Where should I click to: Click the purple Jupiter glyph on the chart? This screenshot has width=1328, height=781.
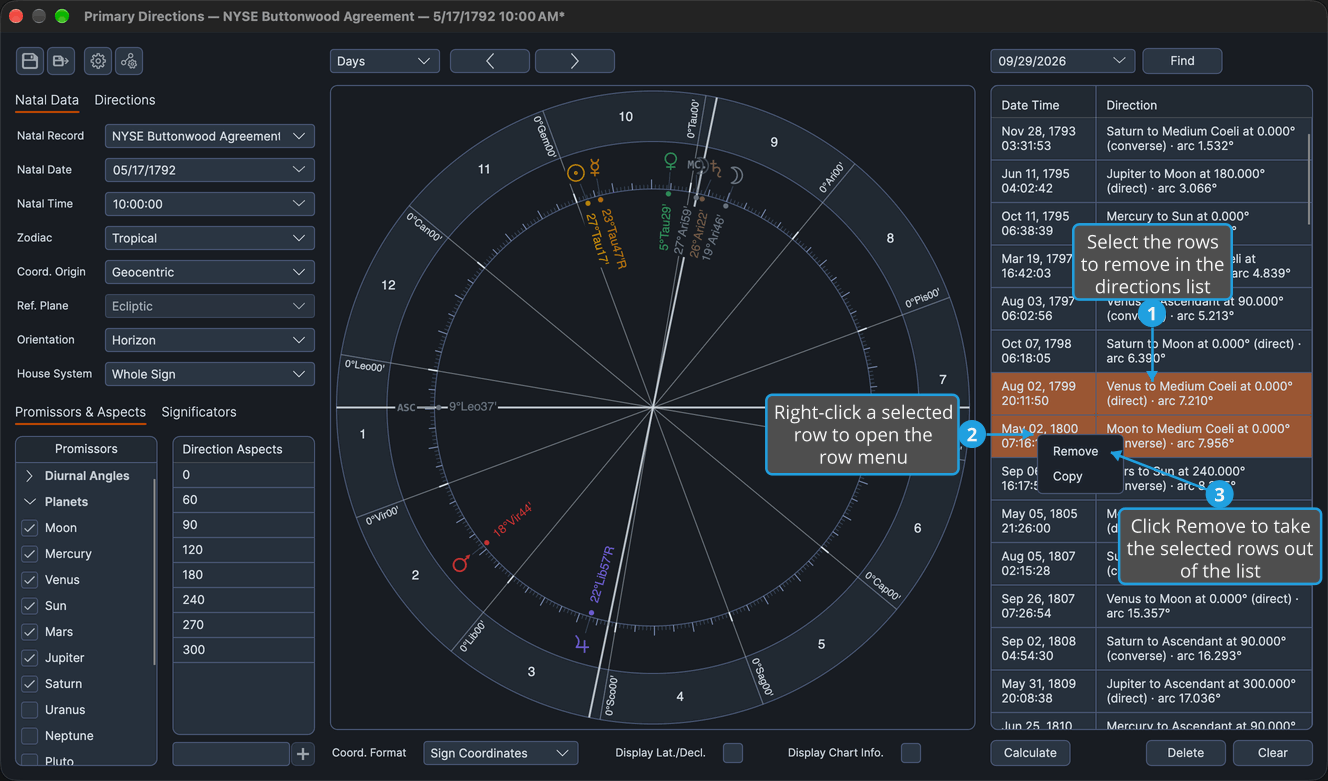point(582,645)
